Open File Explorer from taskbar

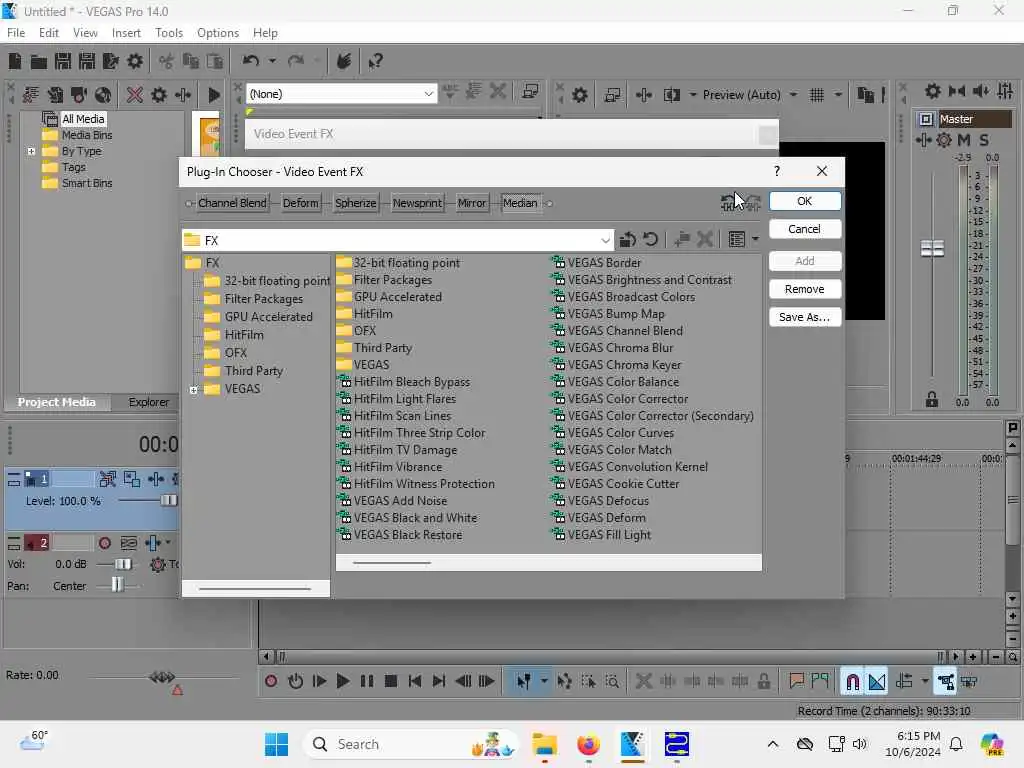(544, 744)
